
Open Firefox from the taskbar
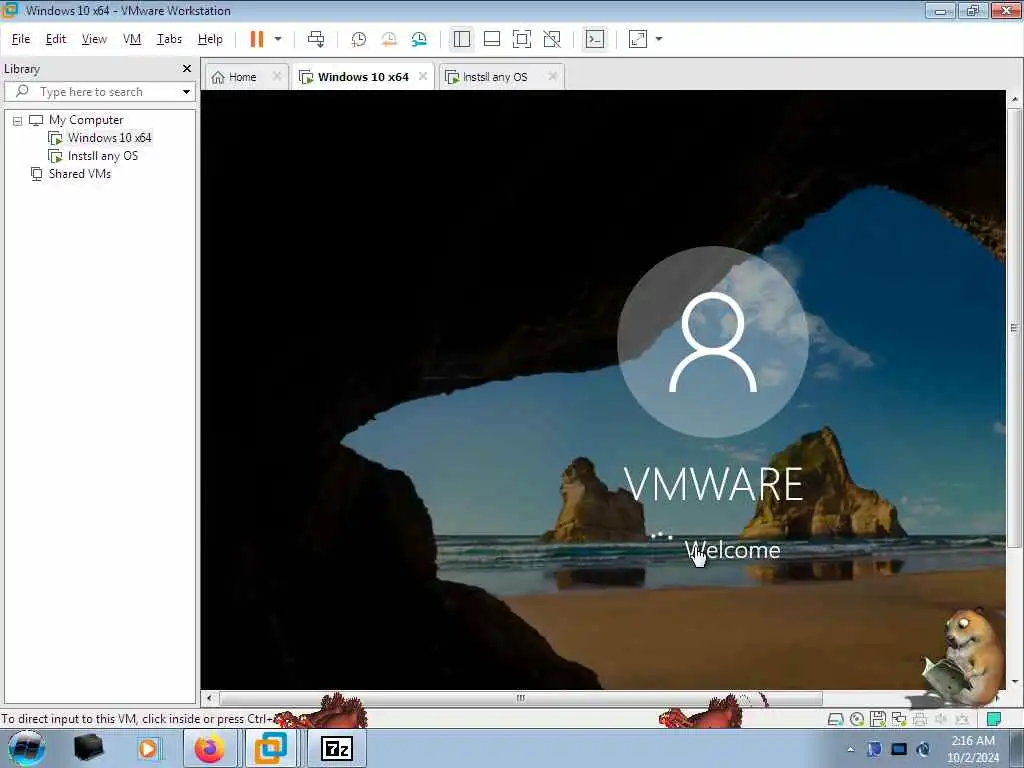(x=209, y=748)
